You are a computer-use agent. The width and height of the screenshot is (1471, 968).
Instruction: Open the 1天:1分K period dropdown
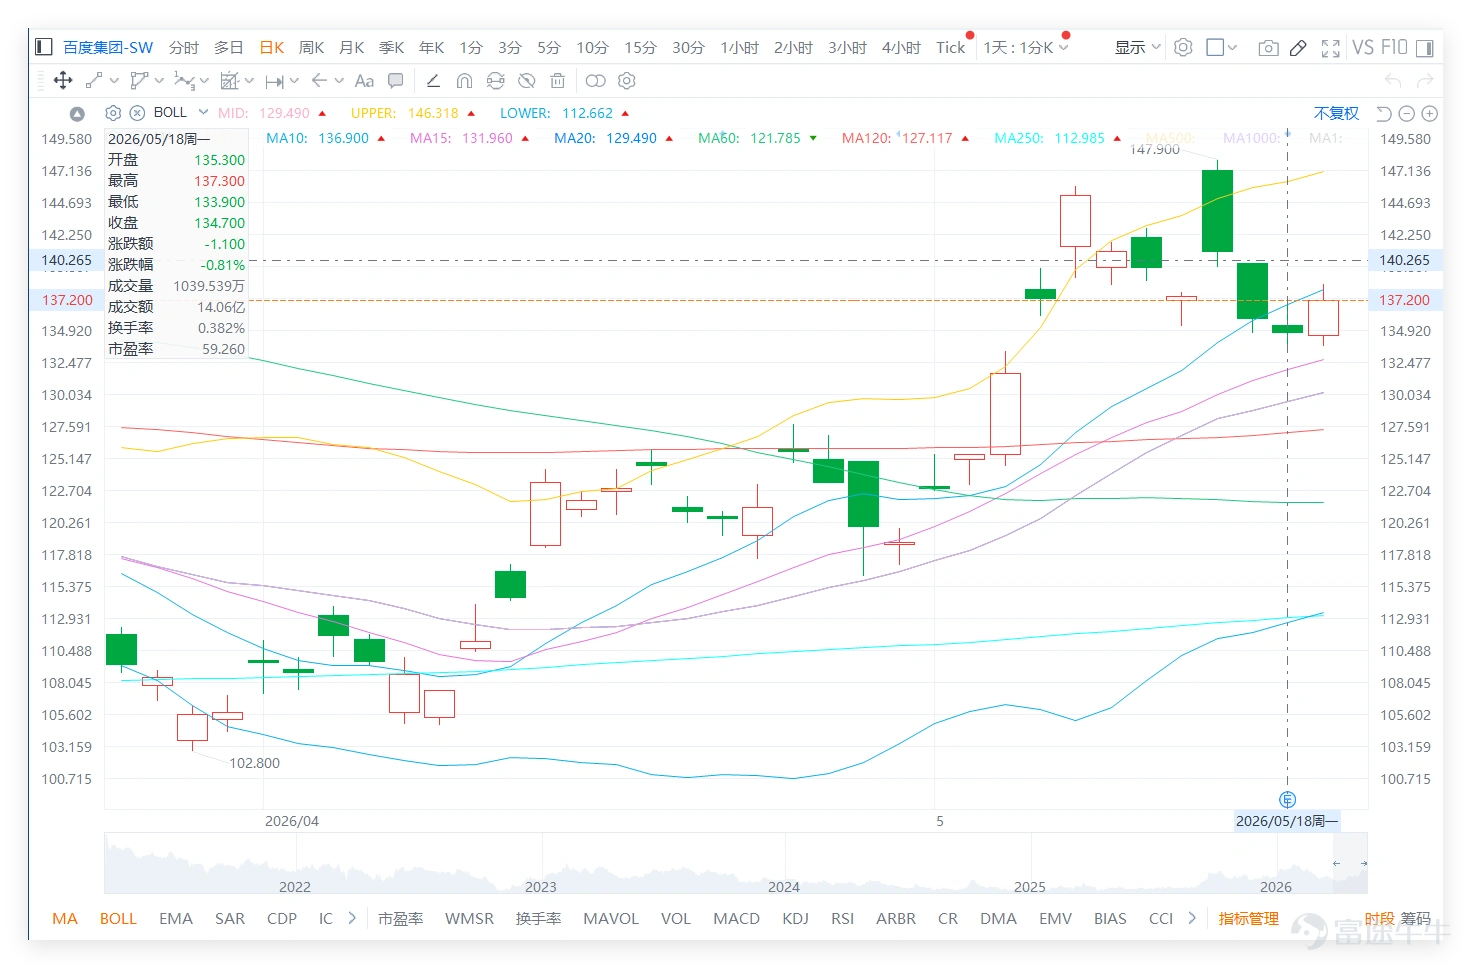point(1026,47)
